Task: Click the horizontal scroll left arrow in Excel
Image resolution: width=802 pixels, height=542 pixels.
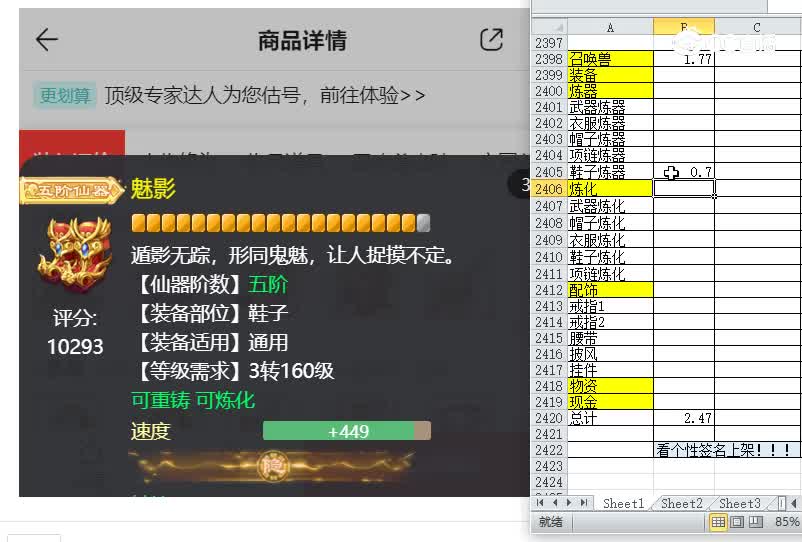Action: (x=794, y=503)
